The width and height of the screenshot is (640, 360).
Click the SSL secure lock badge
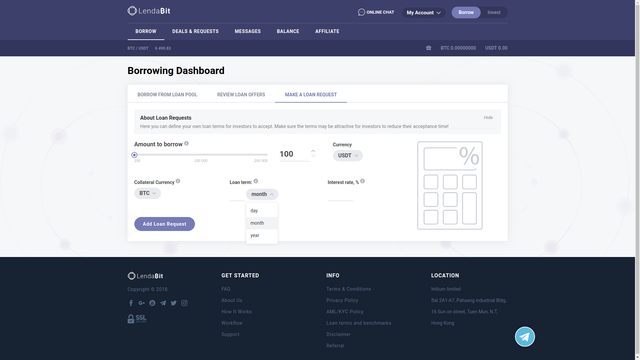coord(137,319)
